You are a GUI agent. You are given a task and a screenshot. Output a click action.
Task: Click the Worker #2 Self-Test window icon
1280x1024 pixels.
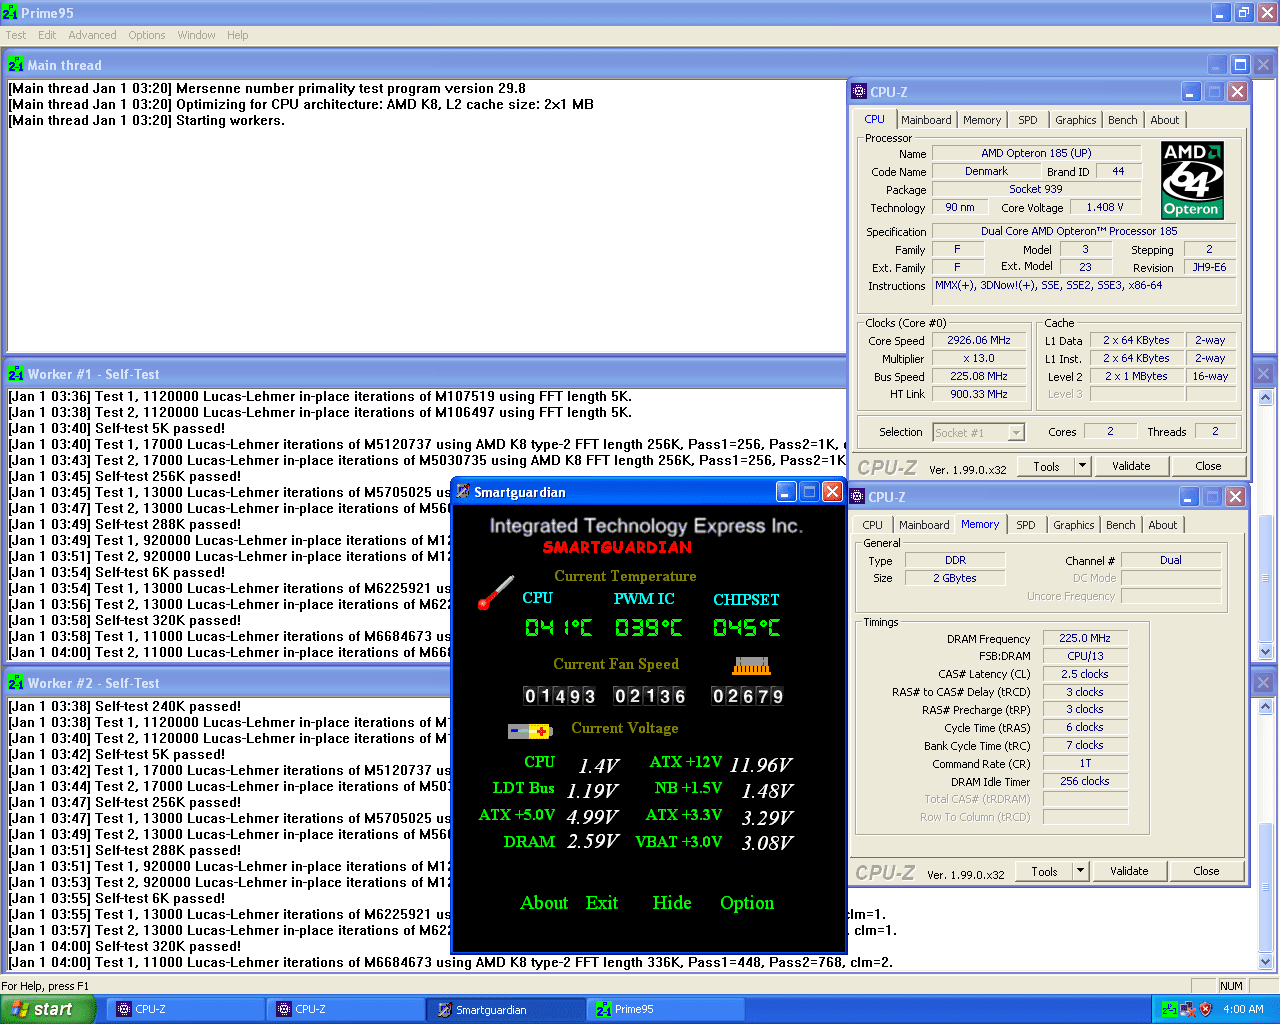pos(16,683)
